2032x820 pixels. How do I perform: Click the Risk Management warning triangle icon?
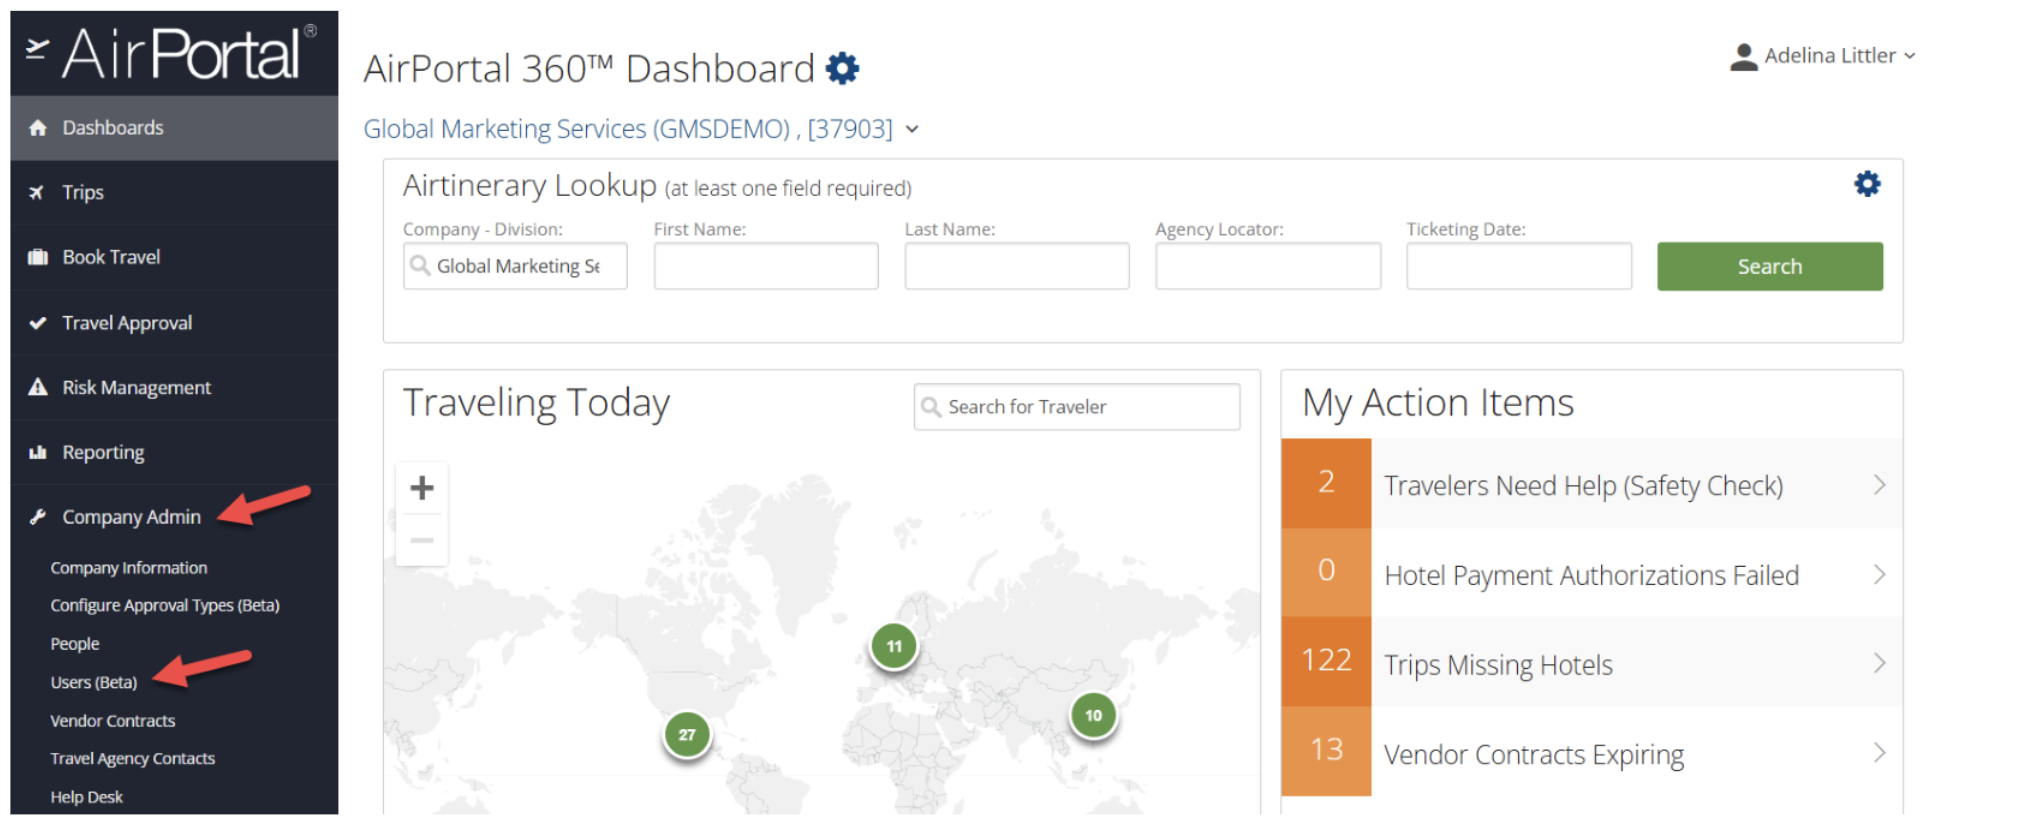(38, 387)
